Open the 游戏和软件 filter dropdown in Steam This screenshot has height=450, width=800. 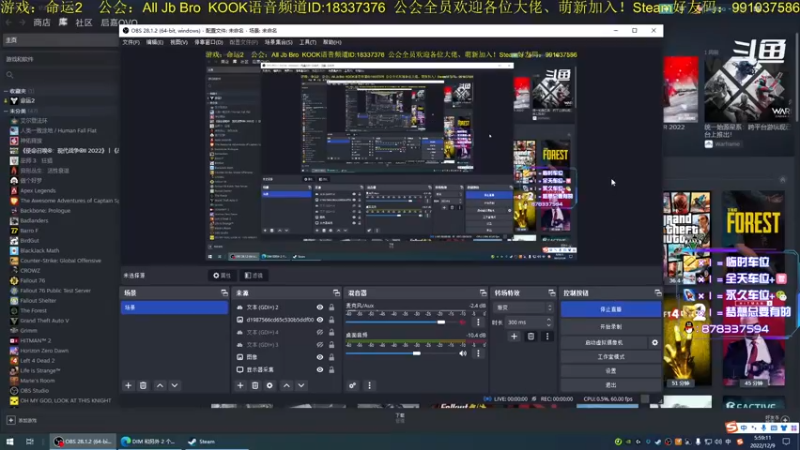60,59
